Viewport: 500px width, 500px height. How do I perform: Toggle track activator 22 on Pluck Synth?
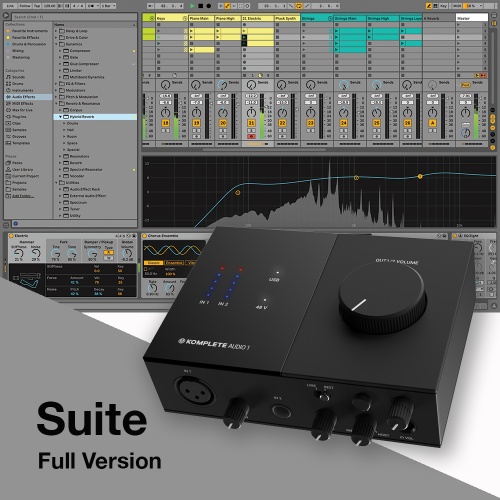pos(282,123)
